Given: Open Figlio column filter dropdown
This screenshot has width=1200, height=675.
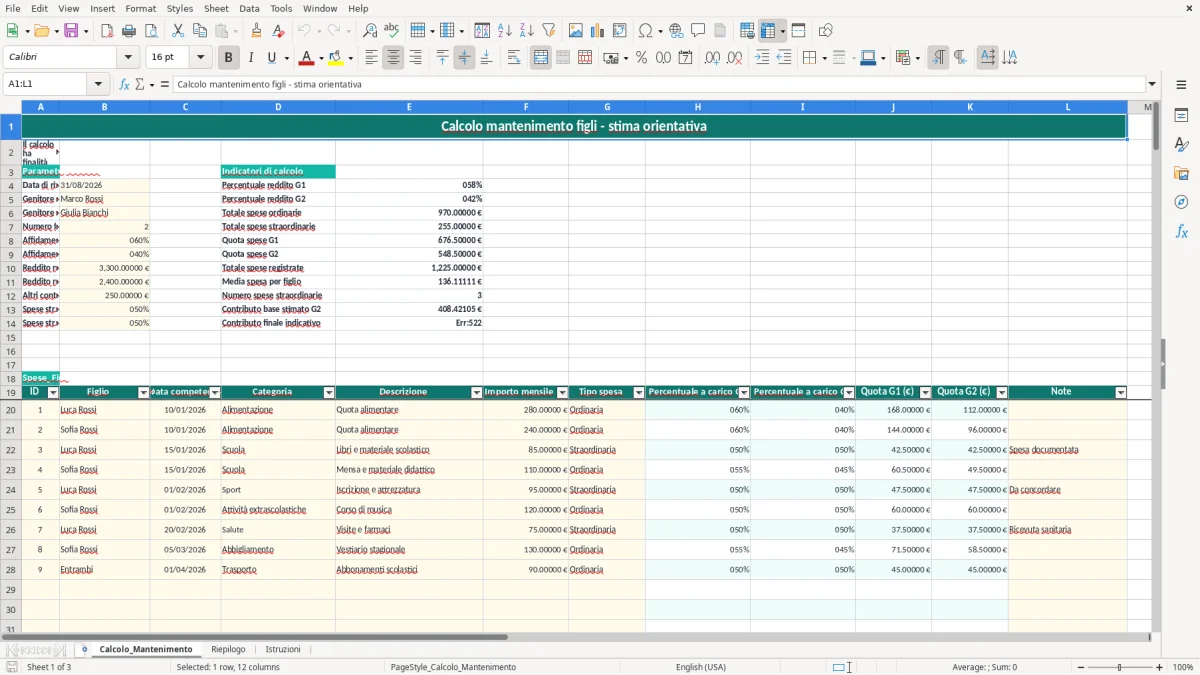Looking at the screenshot, I should [x=143, y=393].
